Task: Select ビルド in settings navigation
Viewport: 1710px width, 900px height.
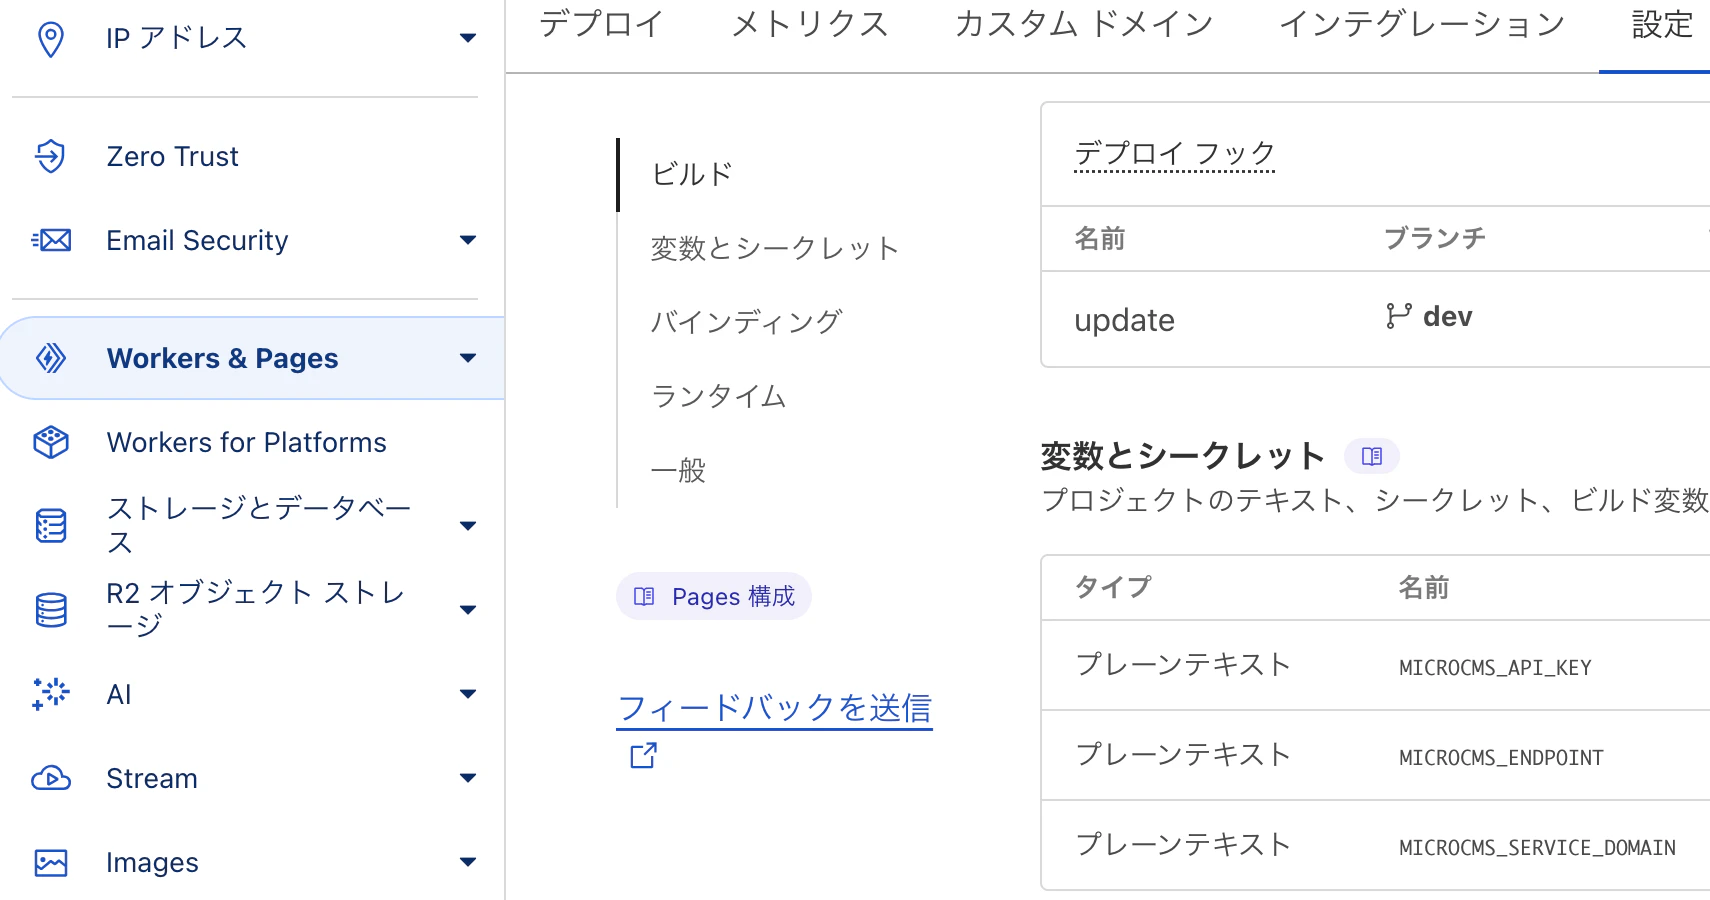Action: (692, 174)
